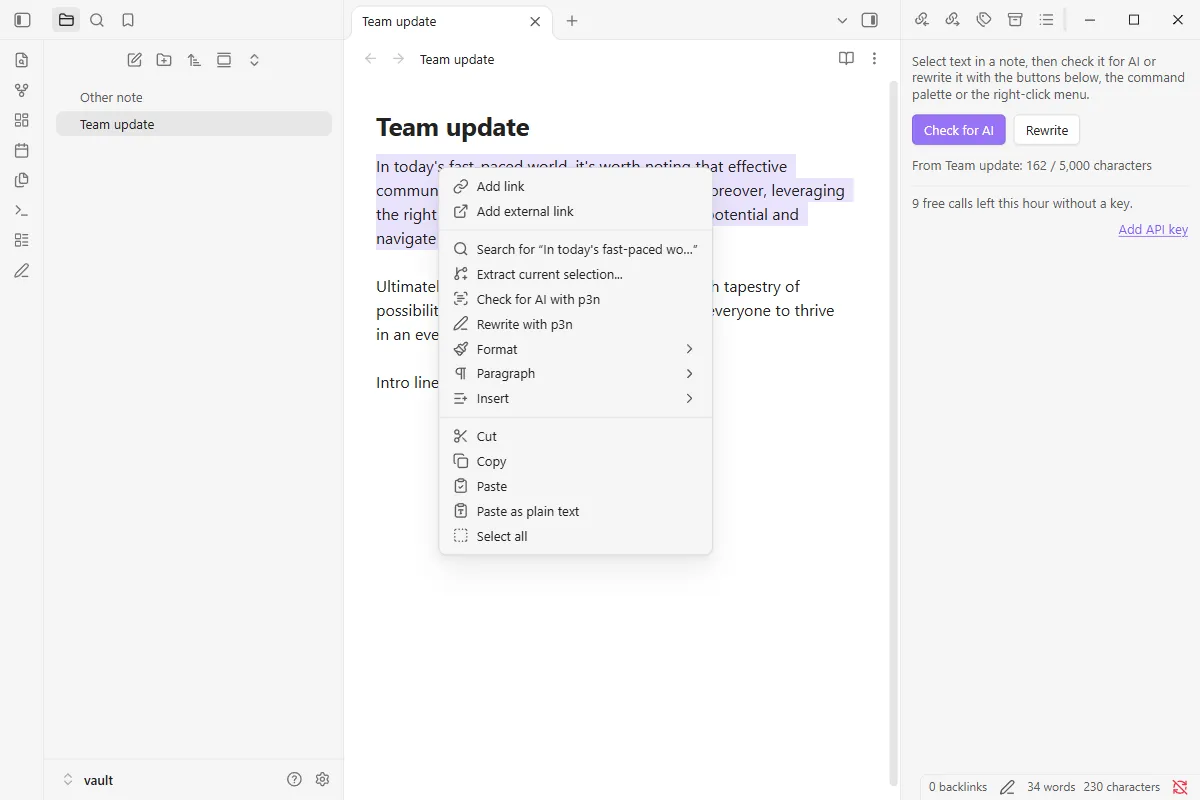Toggle the right sidebar panel
This screenshot has height=800, width=1200.
pos(870,20)
